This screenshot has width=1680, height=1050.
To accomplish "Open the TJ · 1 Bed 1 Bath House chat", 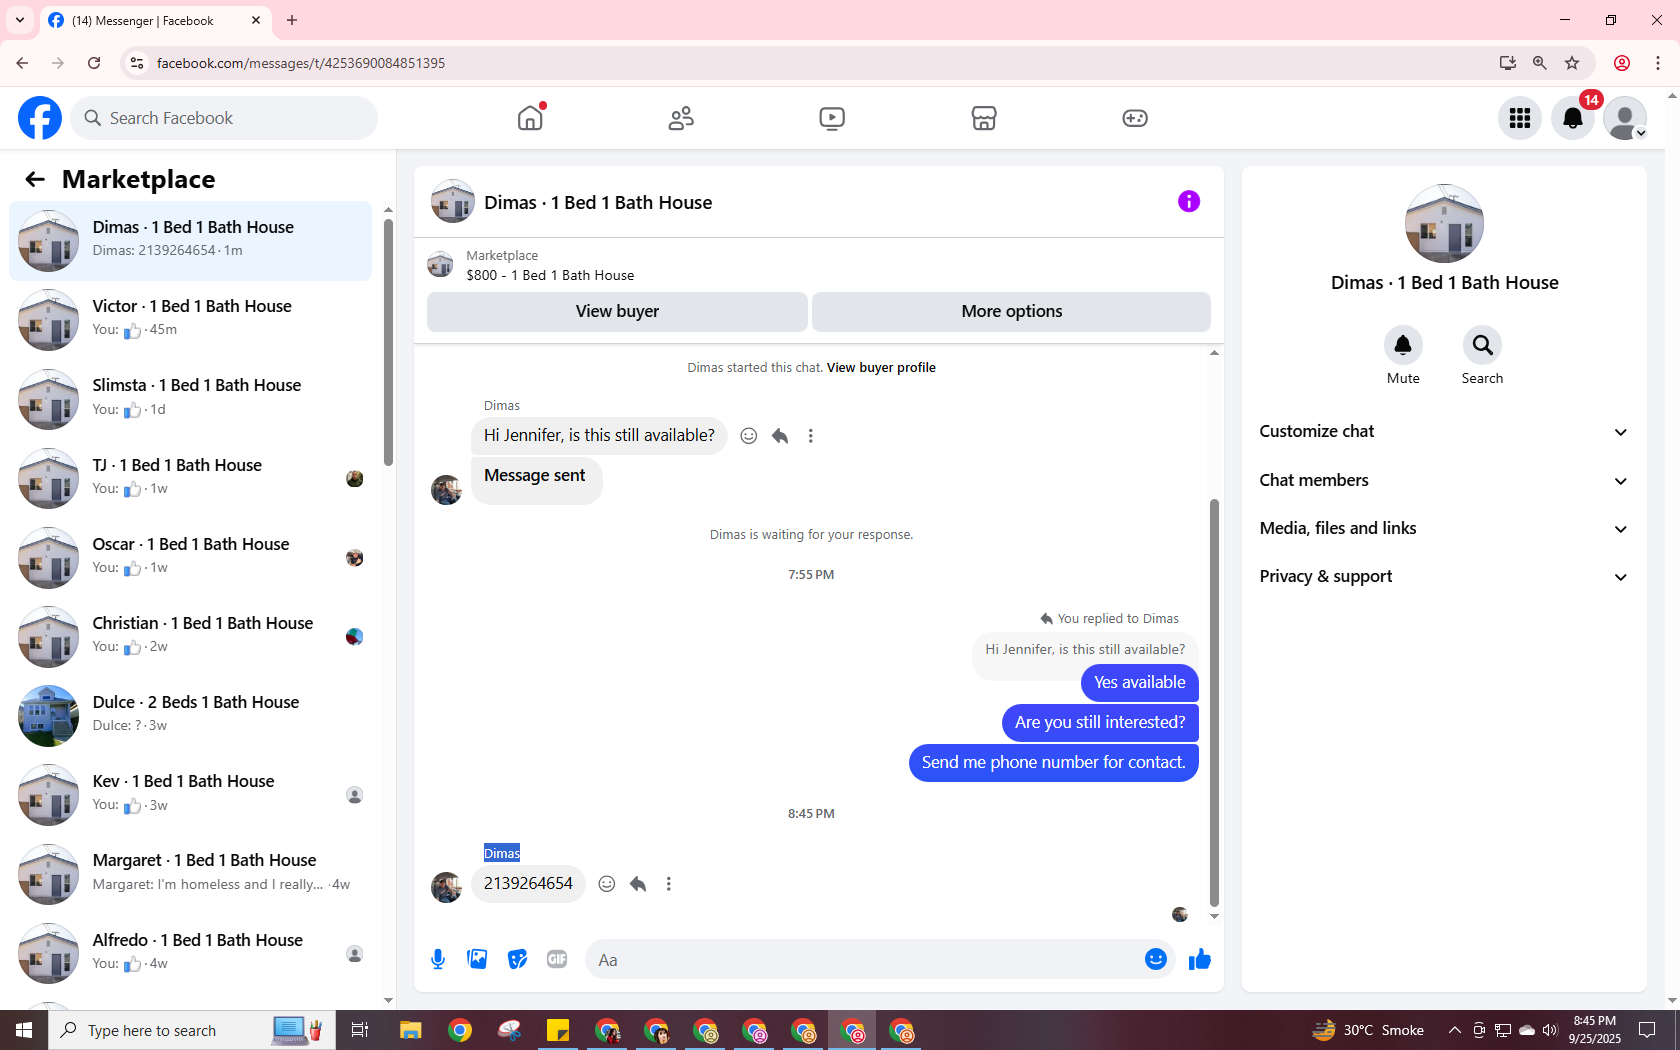I will click(x=190, y=478).
